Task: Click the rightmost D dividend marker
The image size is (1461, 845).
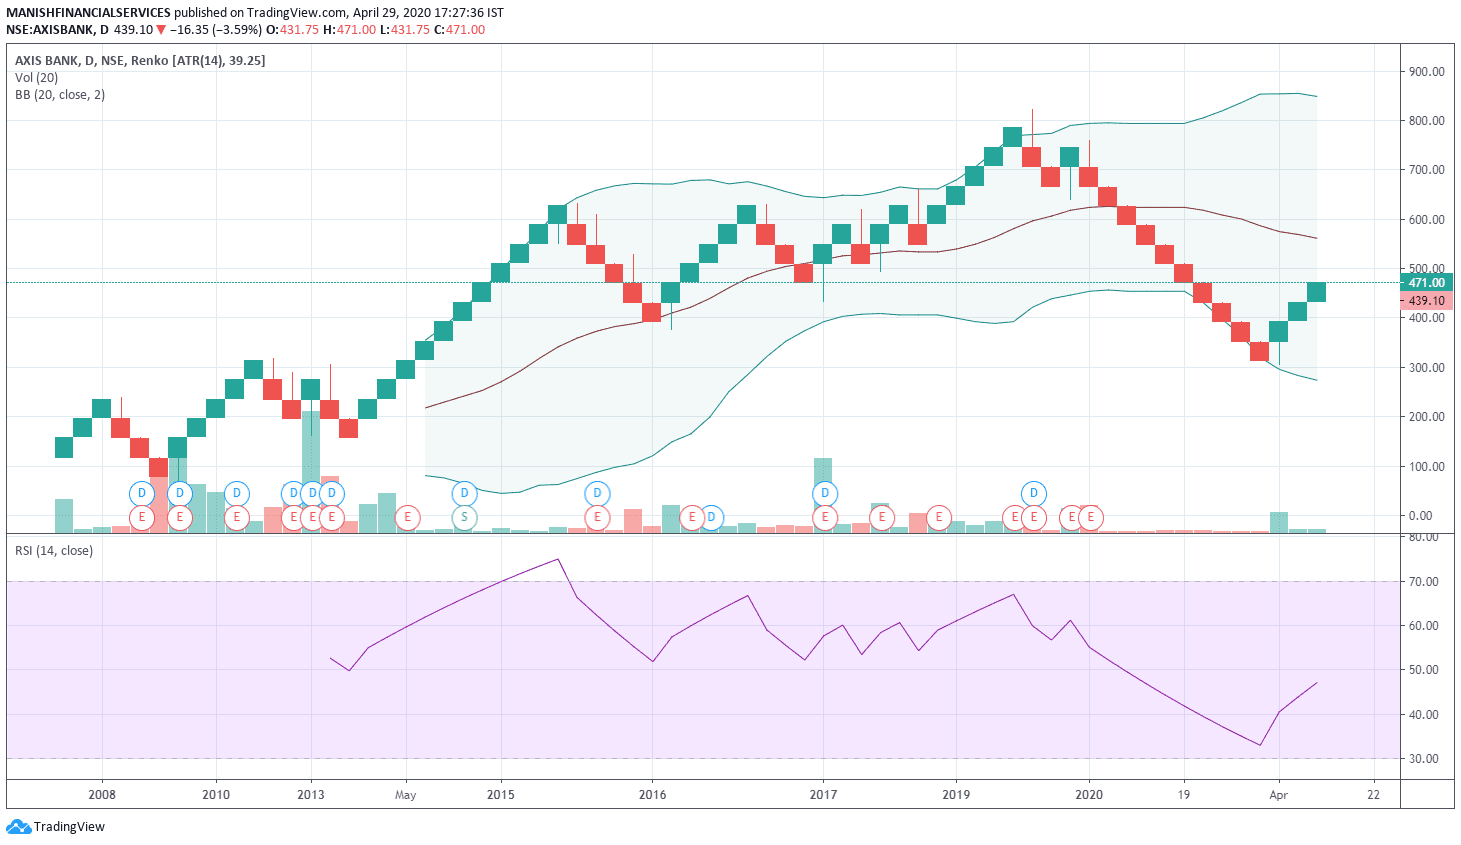Action: 1033,493
